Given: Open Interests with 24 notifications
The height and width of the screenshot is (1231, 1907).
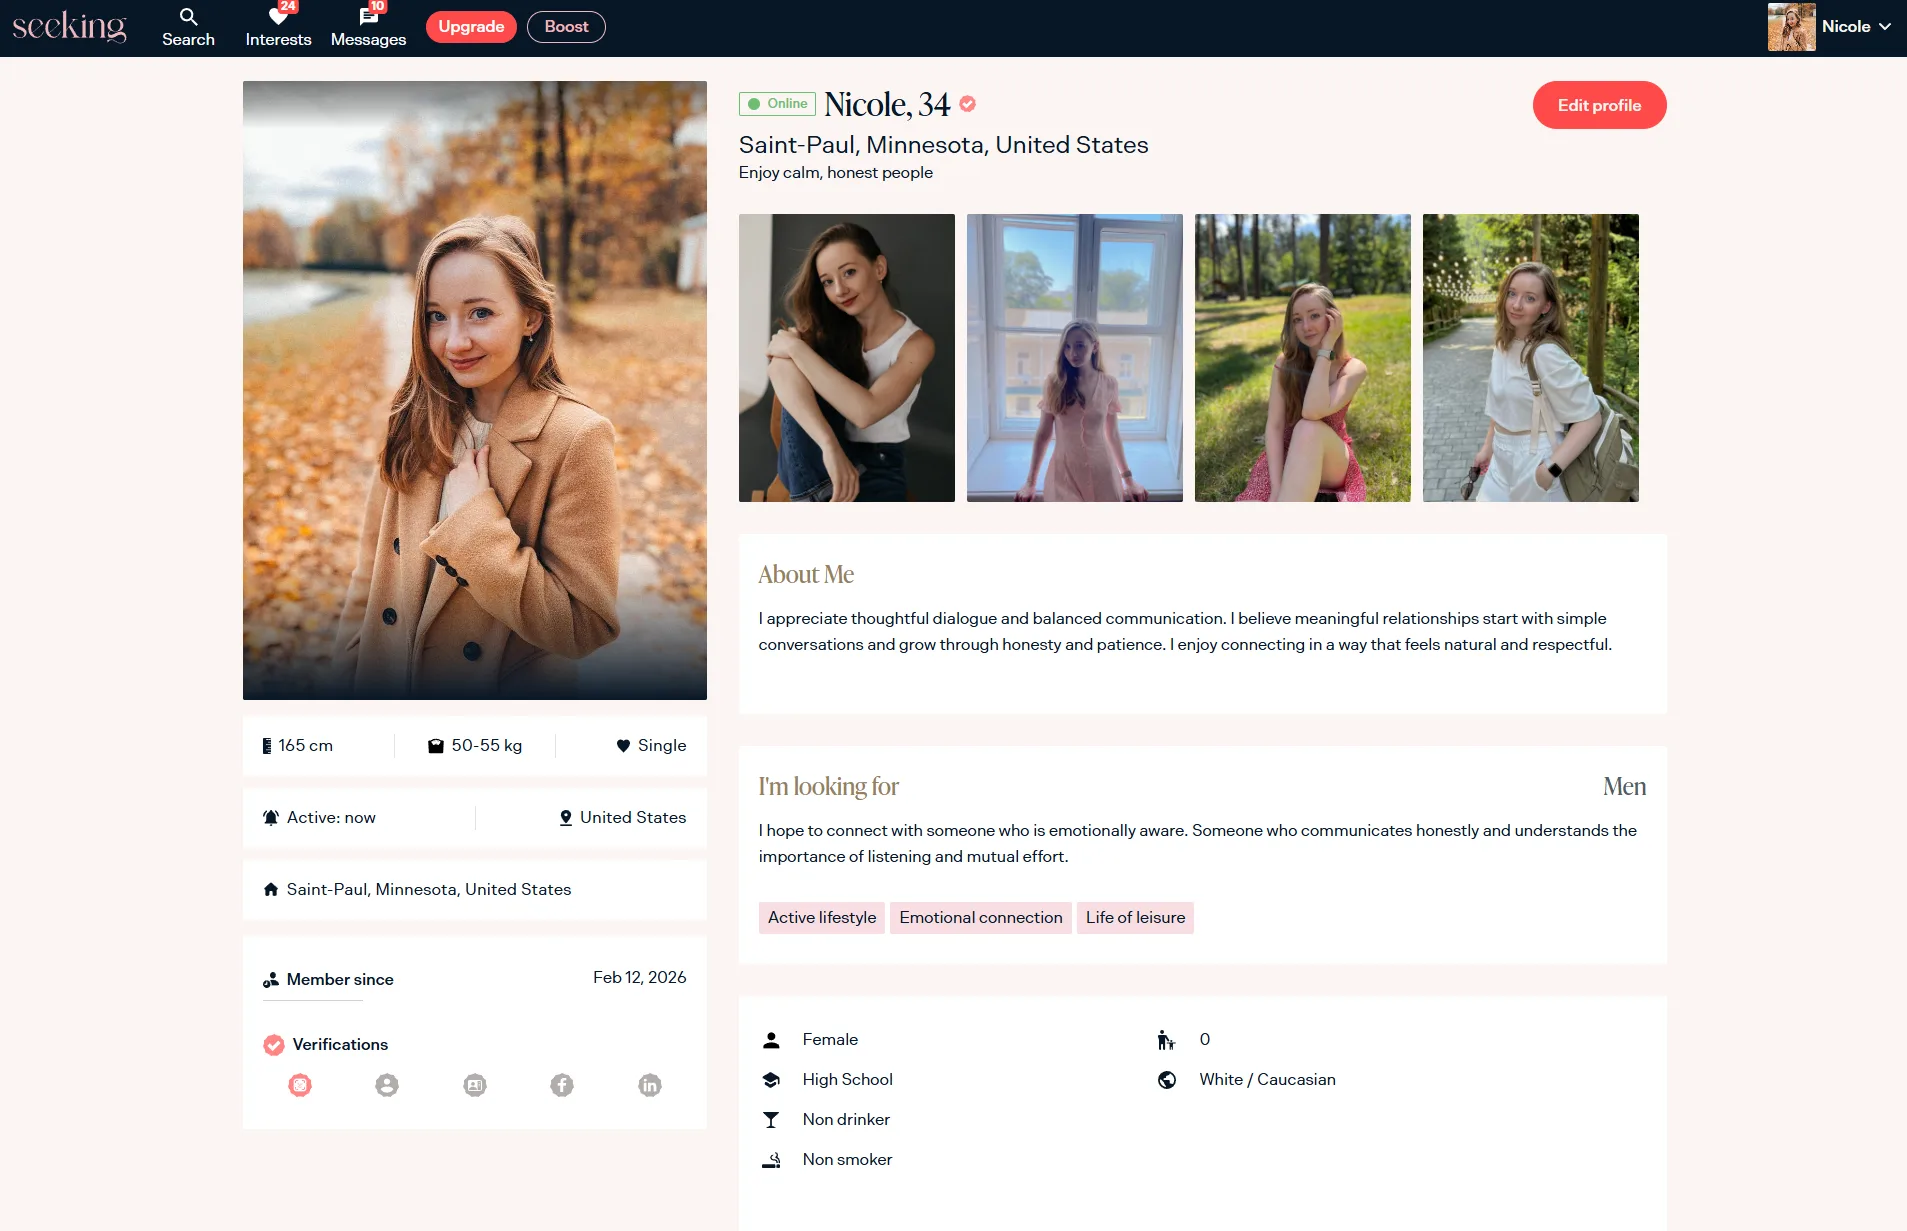Looking at the screenshot, I should (x=278, y=27).
